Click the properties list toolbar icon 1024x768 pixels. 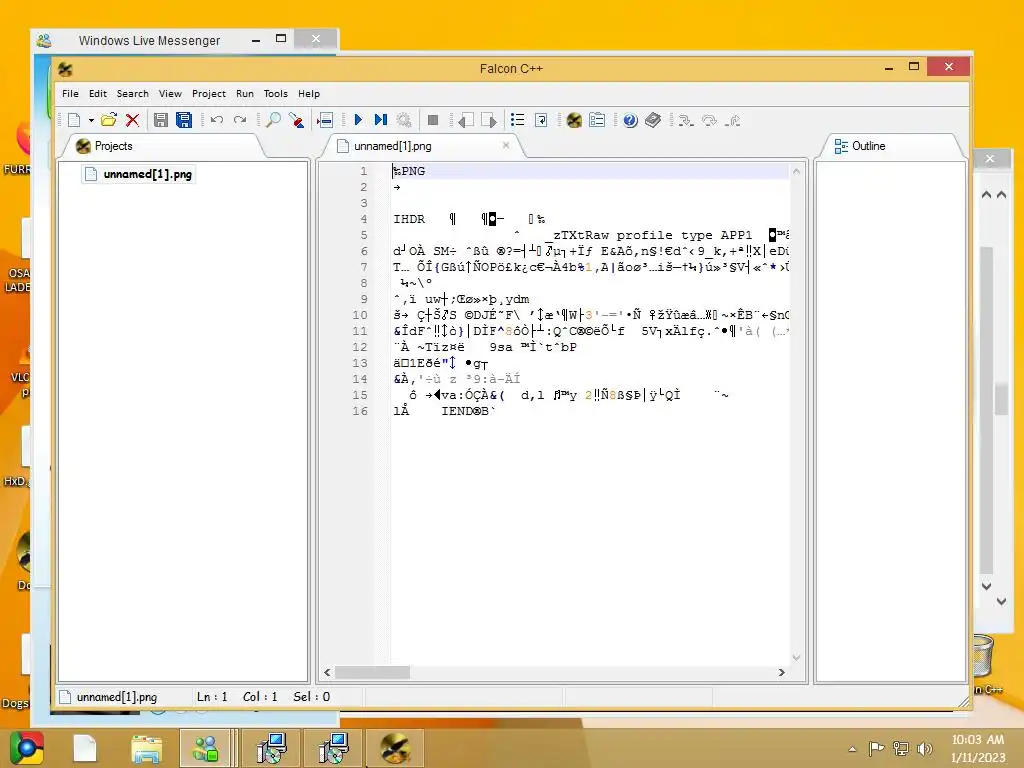pyautogui.click(x=597, y=120)
